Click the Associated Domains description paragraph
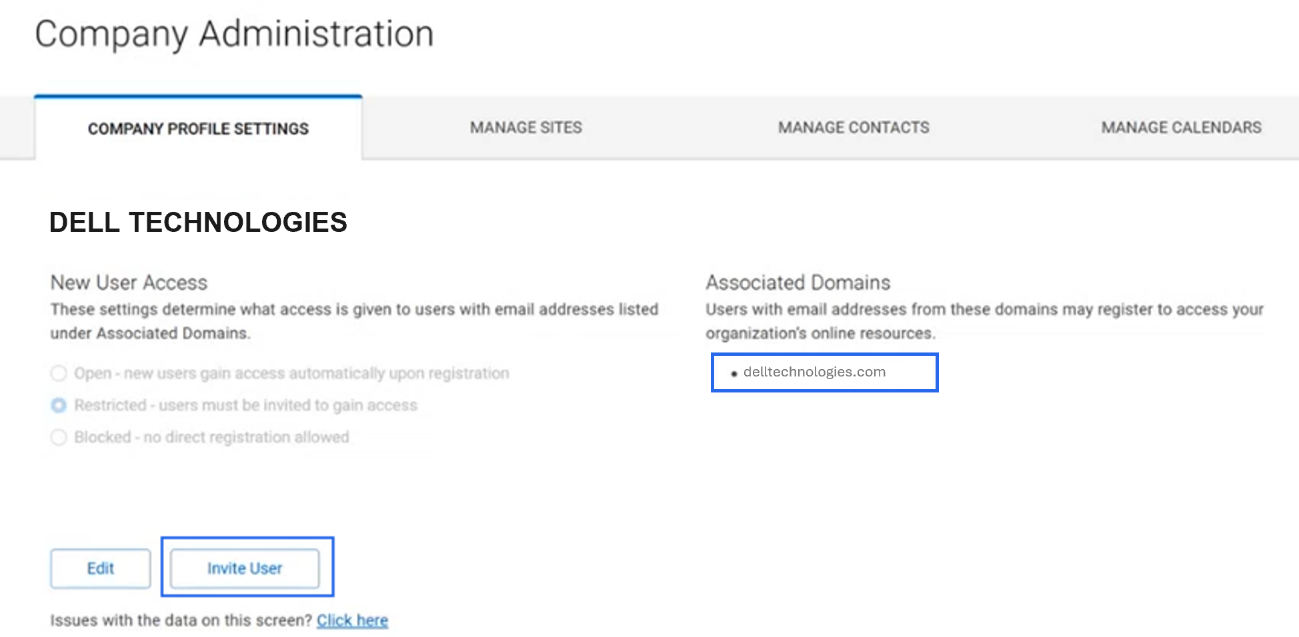Image resolution: width=1299 pixels, height=637 pixels. [984, 320]
